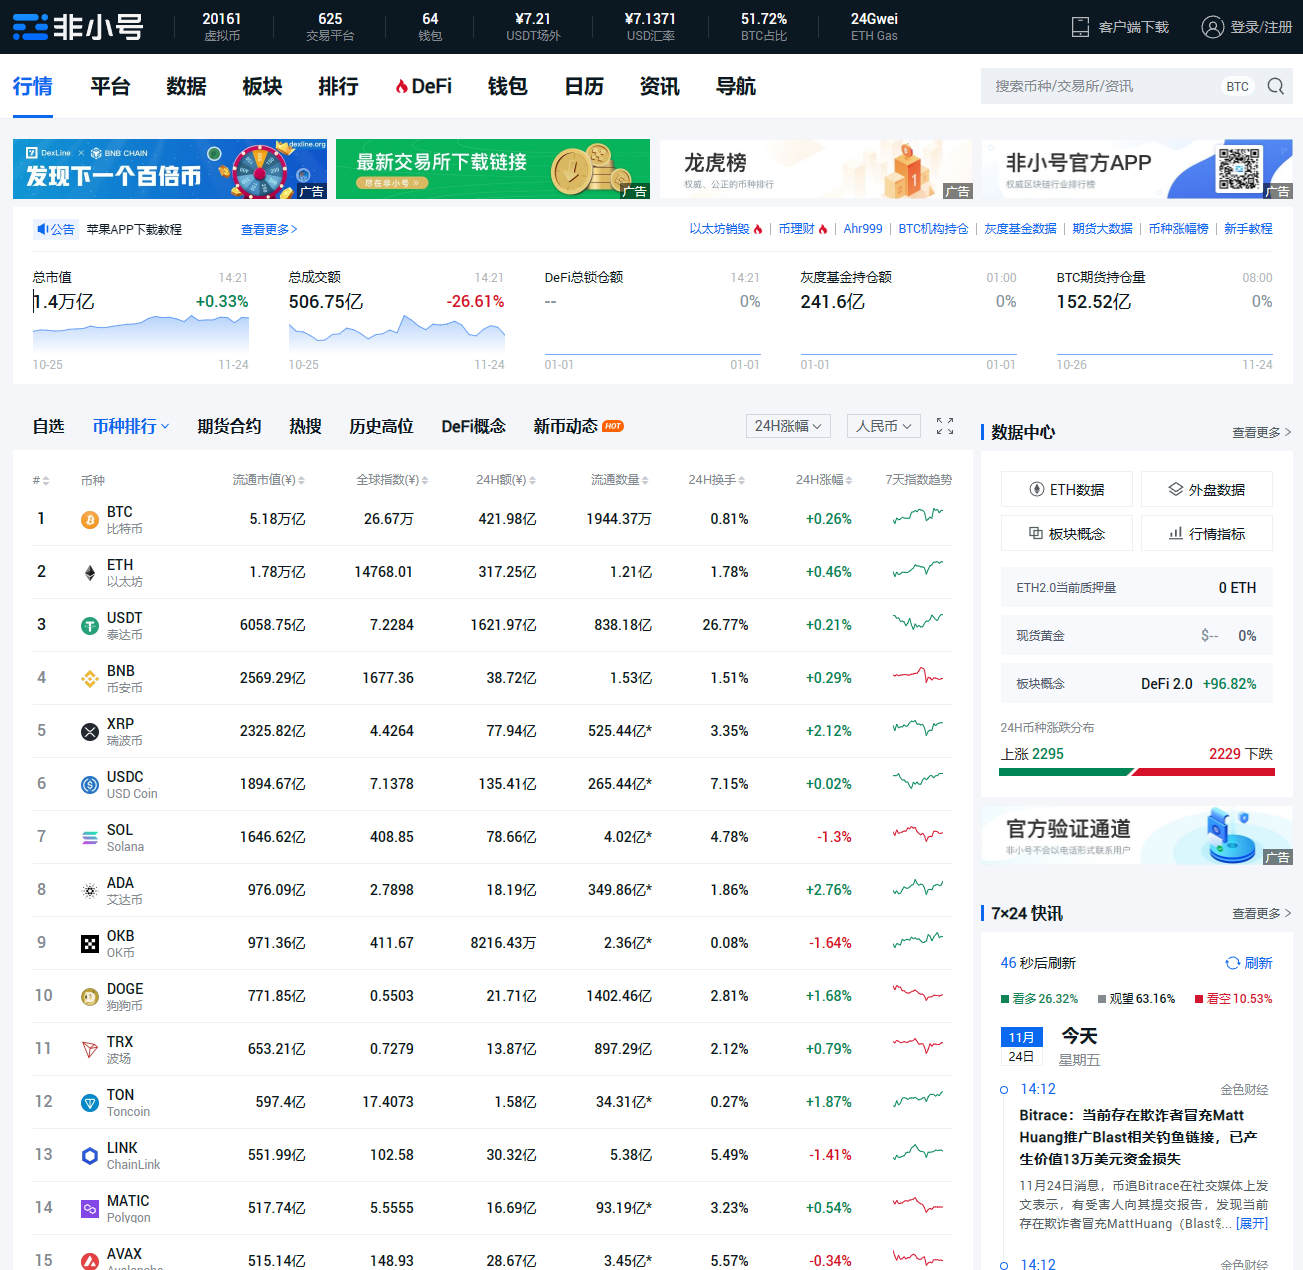
Task: Click the refresh 刷新 icon in 快讯
Action: pyautogui.click(x=1232, y=963)
